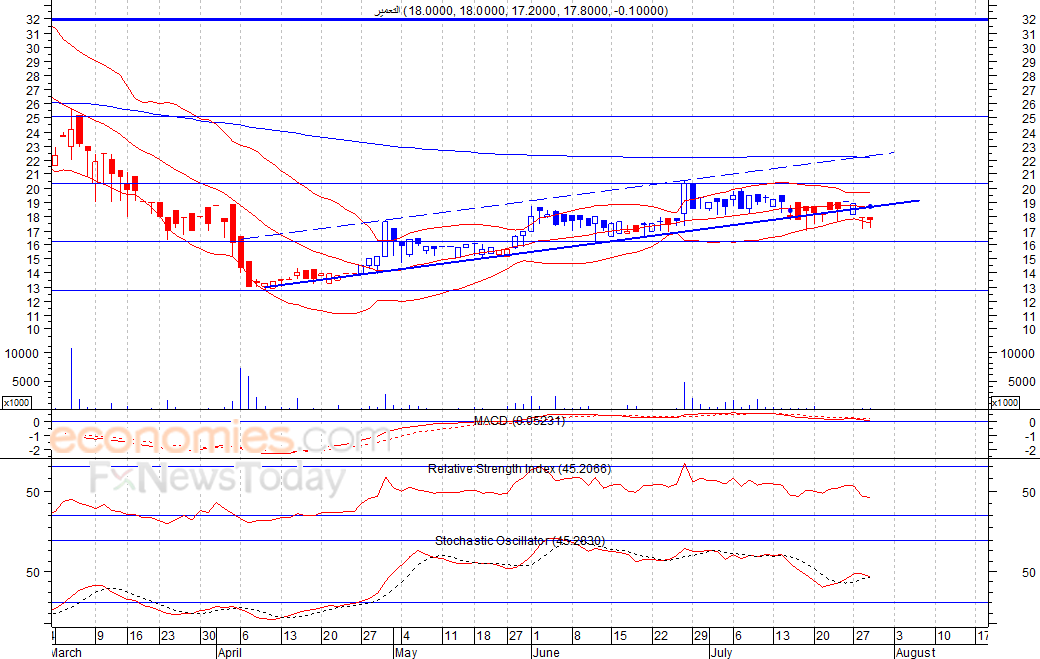The image size is (1040, 659).
Task: Open the FxNewsToday watermark logo
Action: 217,480
